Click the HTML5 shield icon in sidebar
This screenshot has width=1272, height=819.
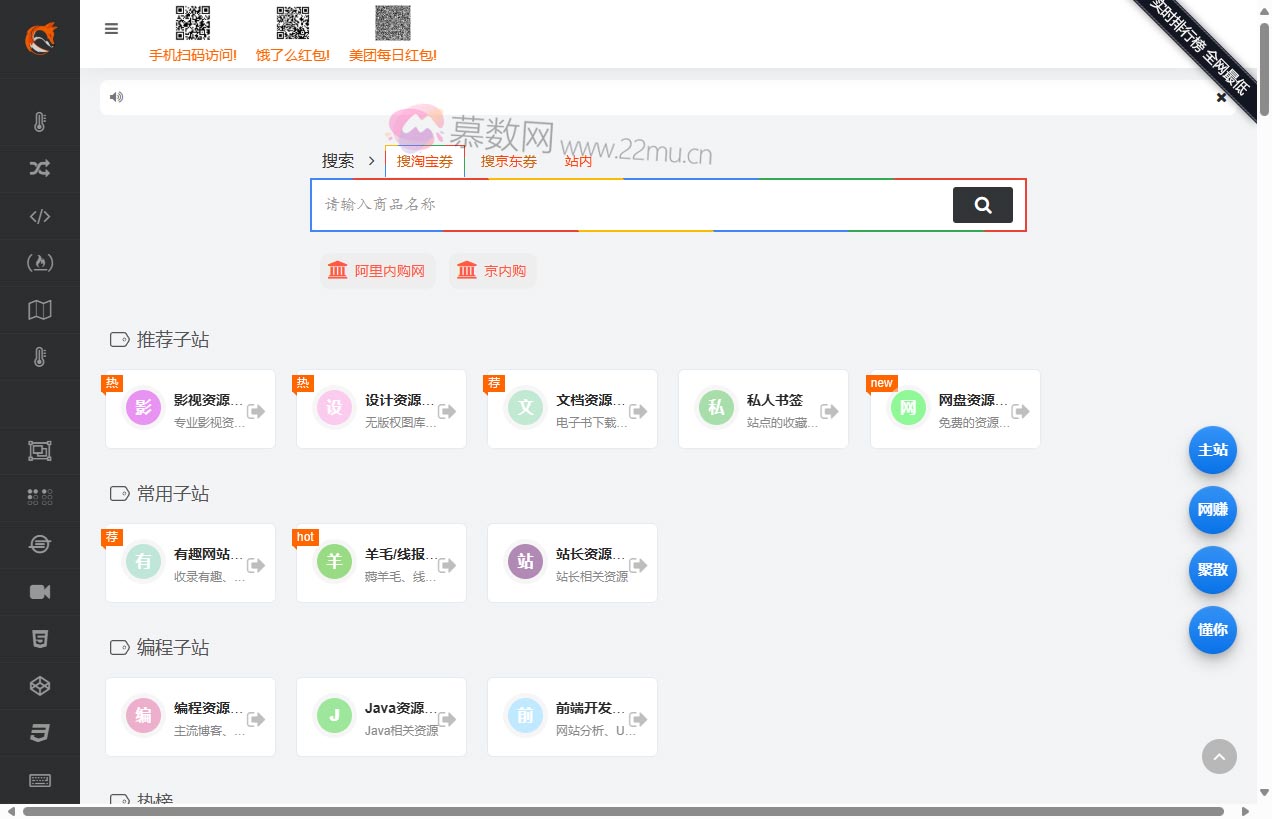point(40,638)
